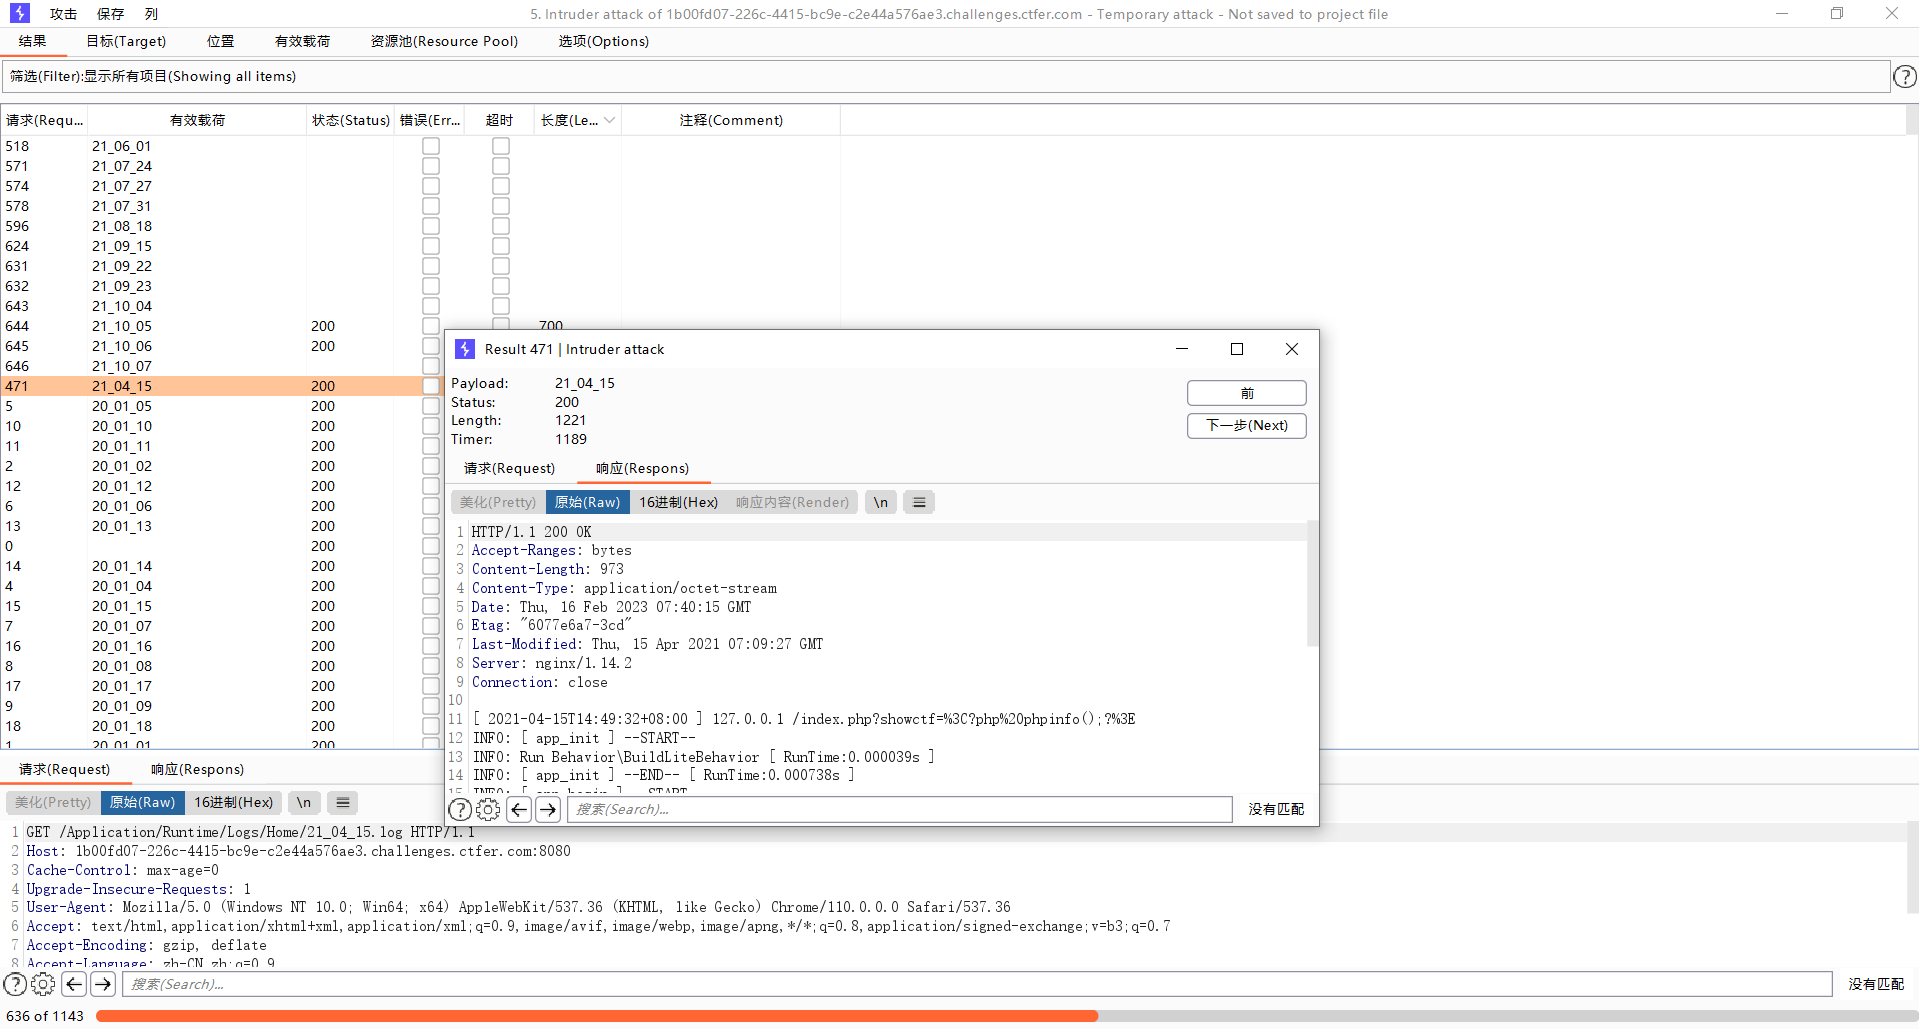Screen dimensions: 1920x1030
Task: Click the main window bottom search field
Action: (x=977, y=984)
